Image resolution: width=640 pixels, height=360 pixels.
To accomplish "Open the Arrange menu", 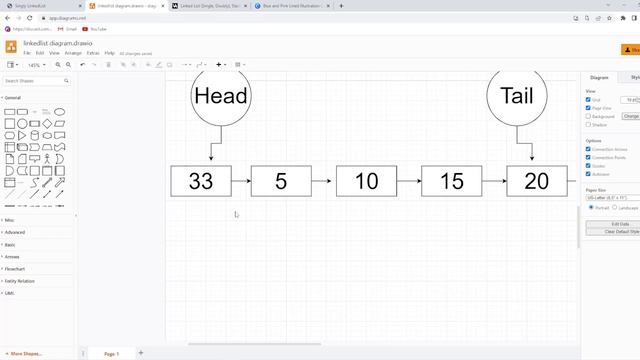I will 73,53.
